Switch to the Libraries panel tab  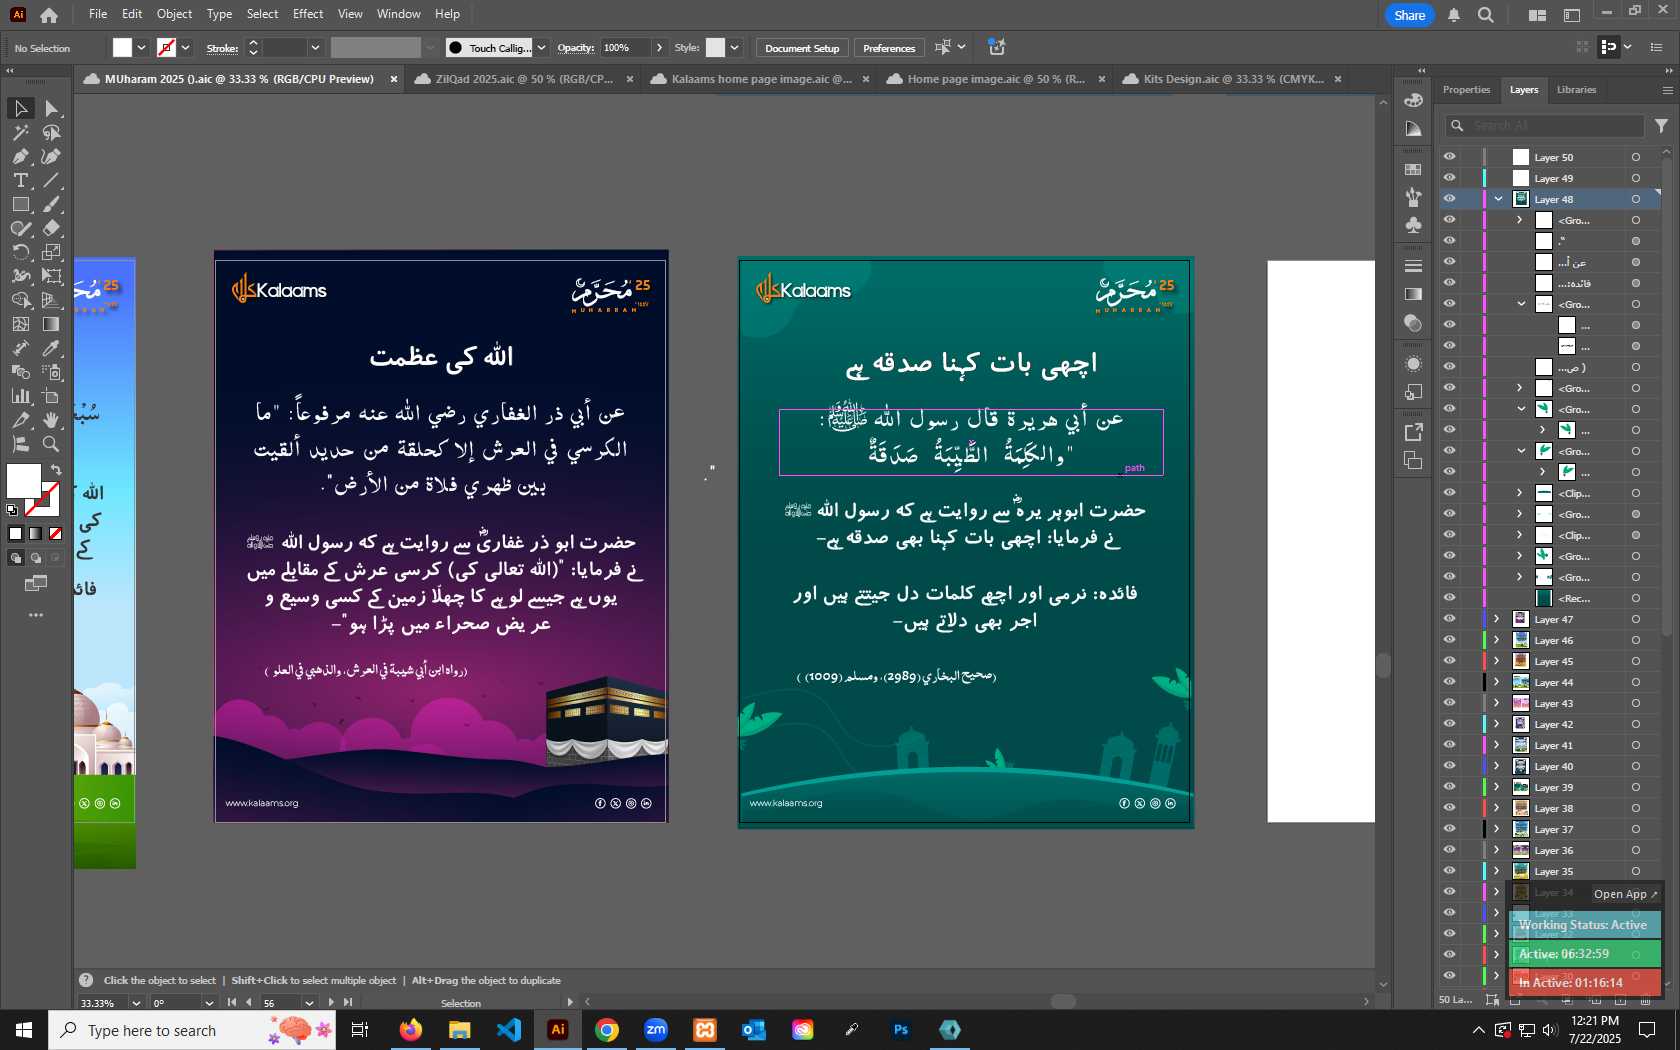point(1576,90)
